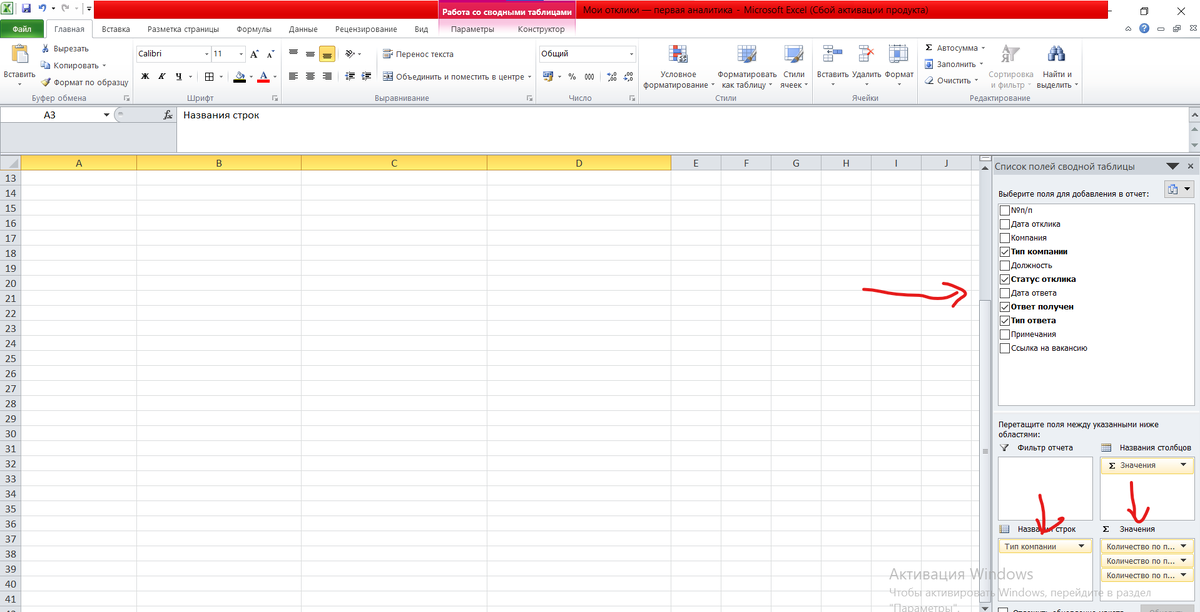Select row 21 header
This screenshot has width=1200, height=612.
pos(11,300)
